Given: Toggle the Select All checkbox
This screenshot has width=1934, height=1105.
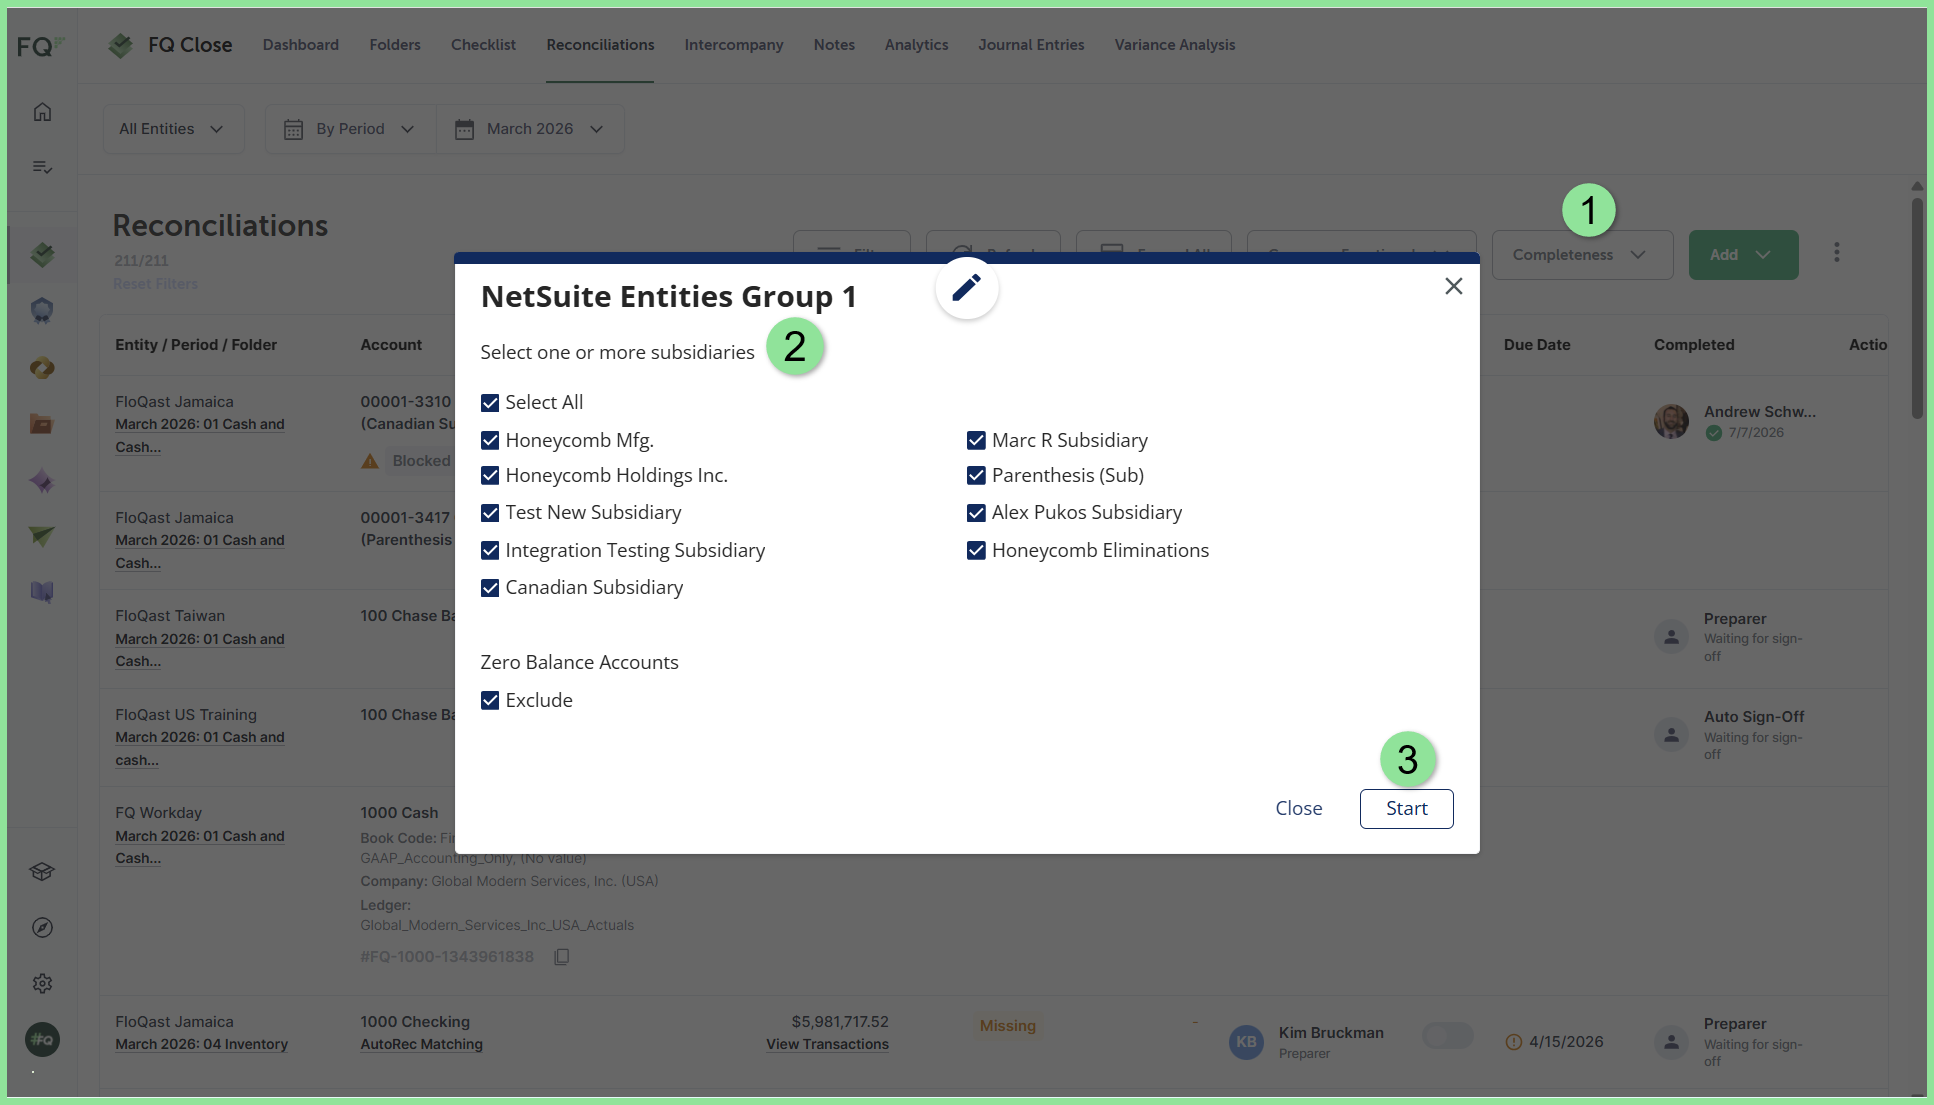Looking at the screenshot, I should pos(490,403).
